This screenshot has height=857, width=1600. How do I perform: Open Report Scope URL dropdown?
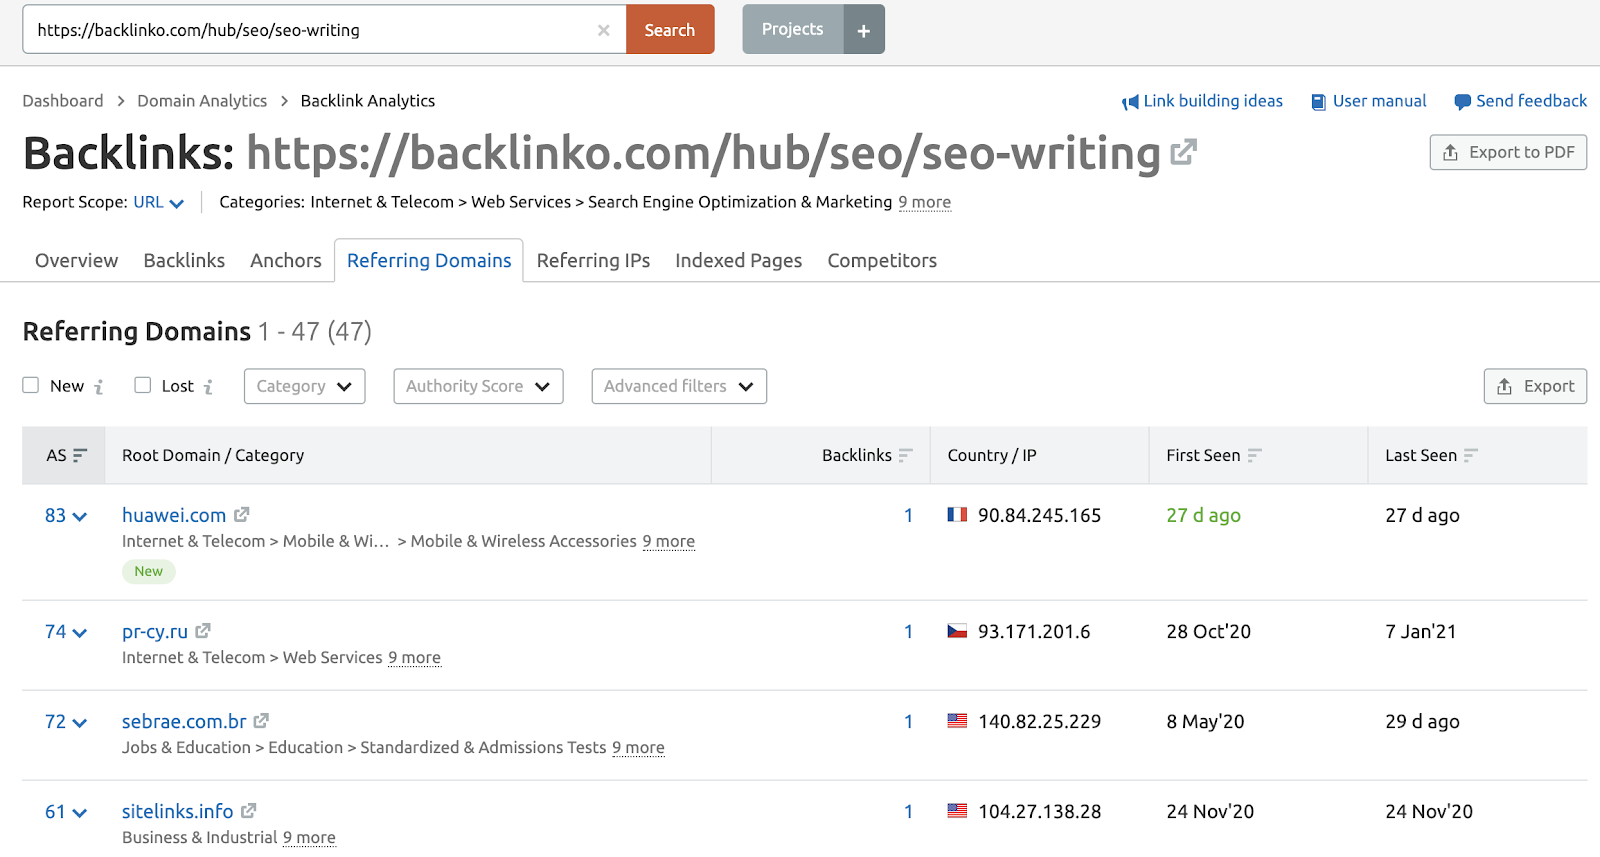coord(159,202)
